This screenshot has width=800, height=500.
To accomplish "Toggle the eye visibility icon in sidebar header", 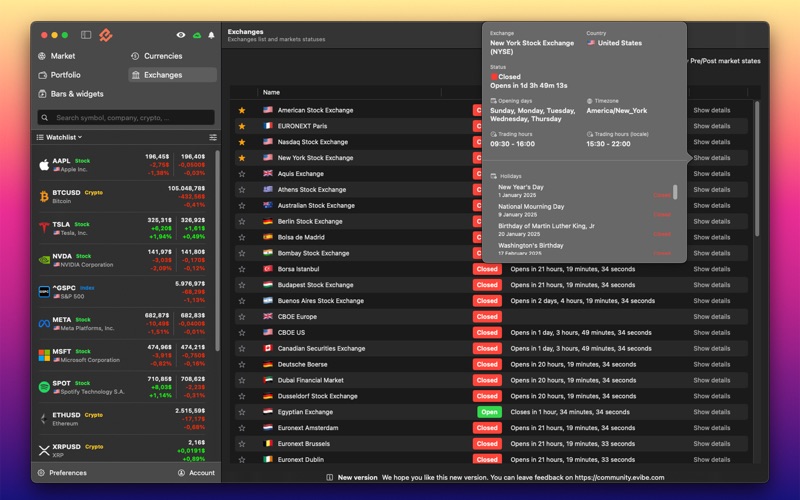I will point(181,35).
